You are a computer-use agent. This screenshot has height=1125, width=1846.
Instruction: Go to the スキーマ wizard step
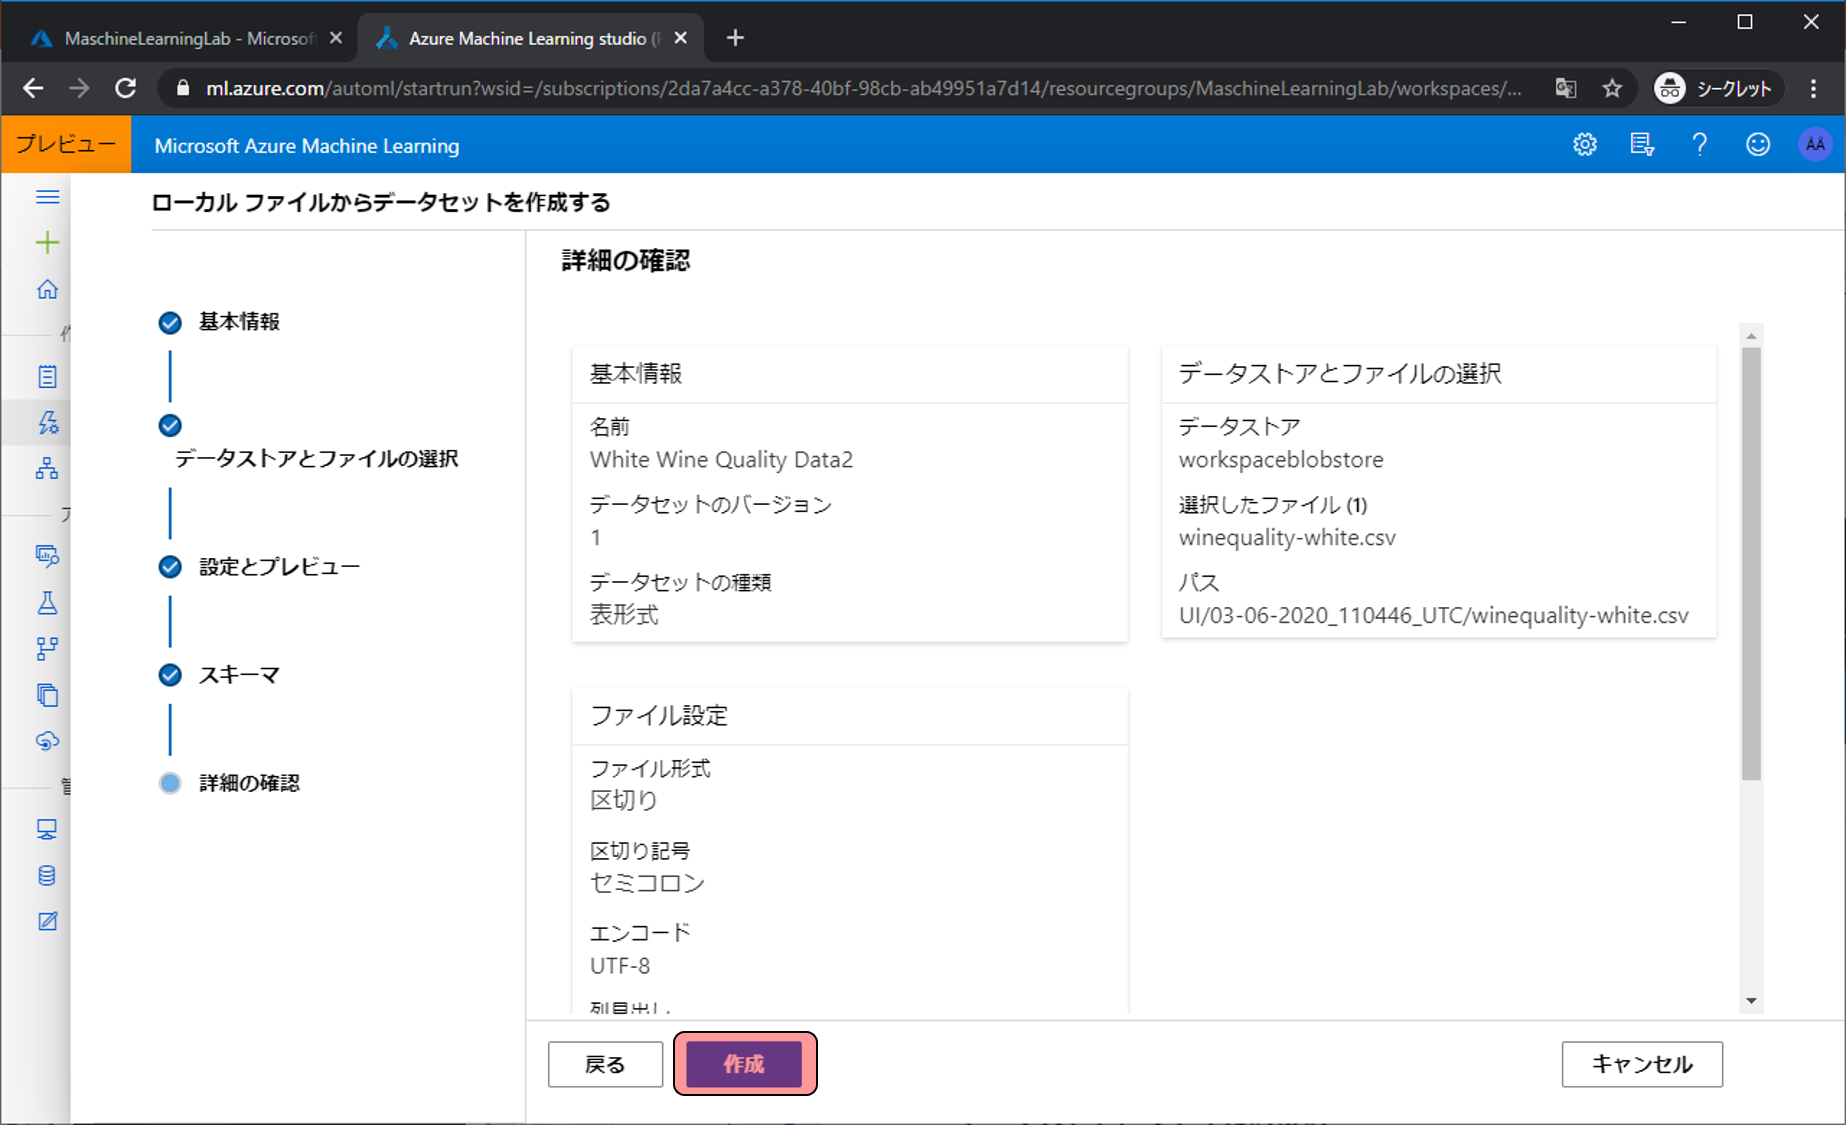tap(238, 675)
